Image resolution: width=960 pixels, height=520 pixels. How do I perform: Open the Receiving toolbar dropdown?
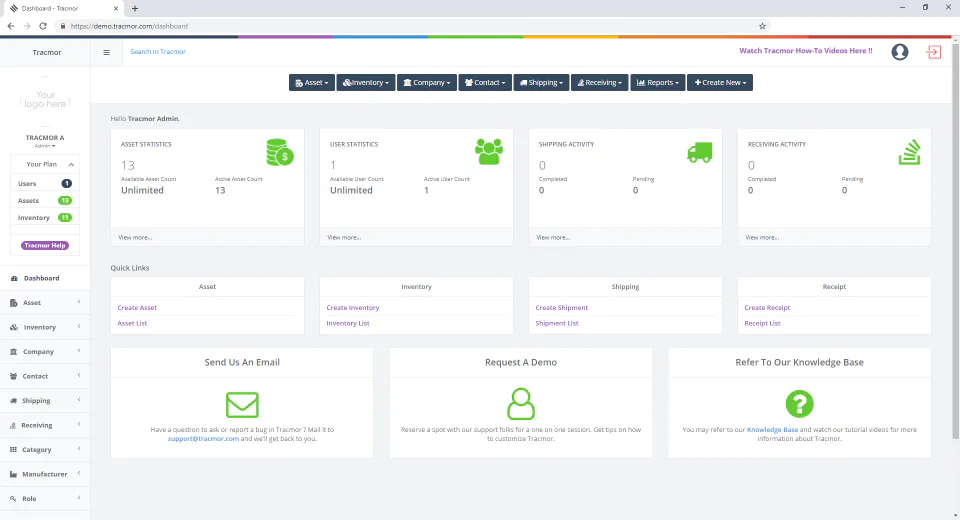599,83
